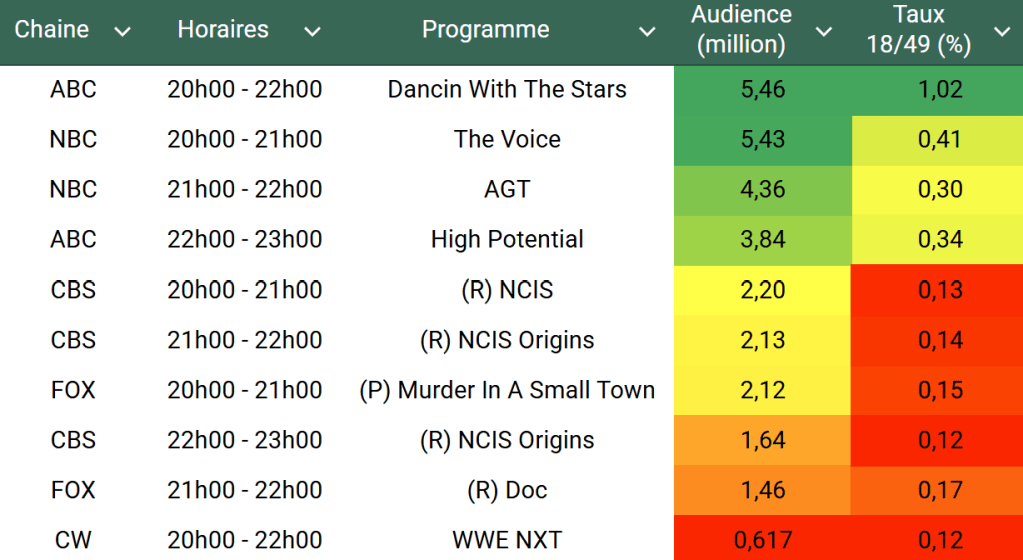Select the Murder In A Small Town cell
Viewport: 1023px width, 560px height.
click(x=507, y=390)
